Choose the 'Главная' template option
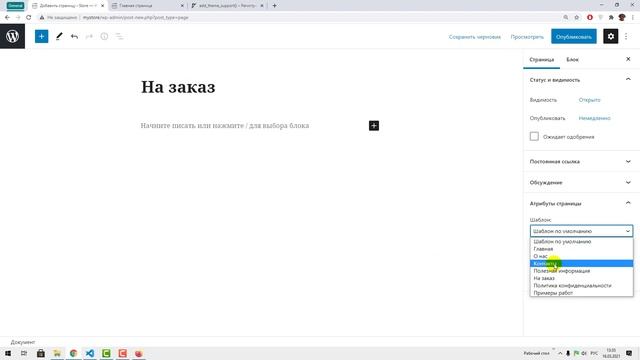The image size is (640, 360). pyautogui.click(x=582, y=249)
